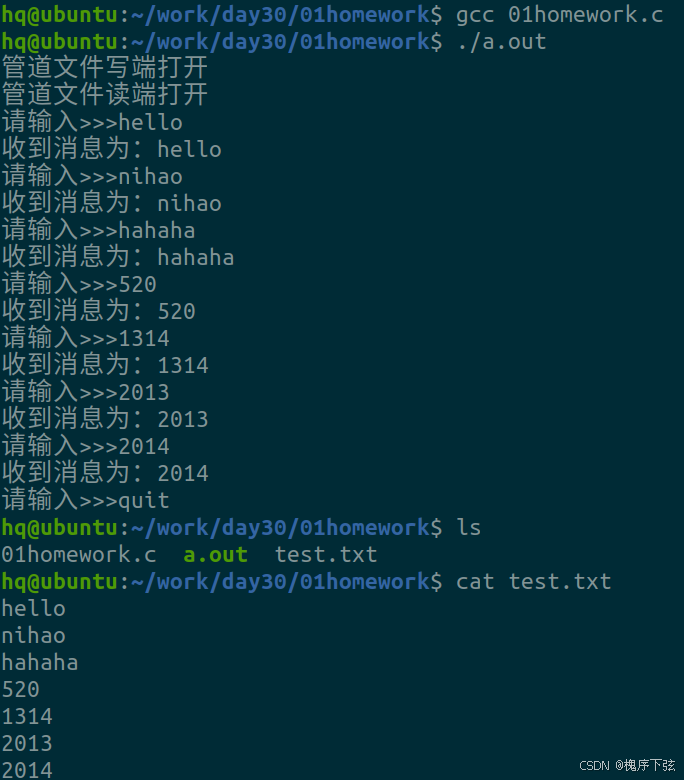Screen dimensions: 684x780
Task: Click the green a.out file name
Action: 215,555
